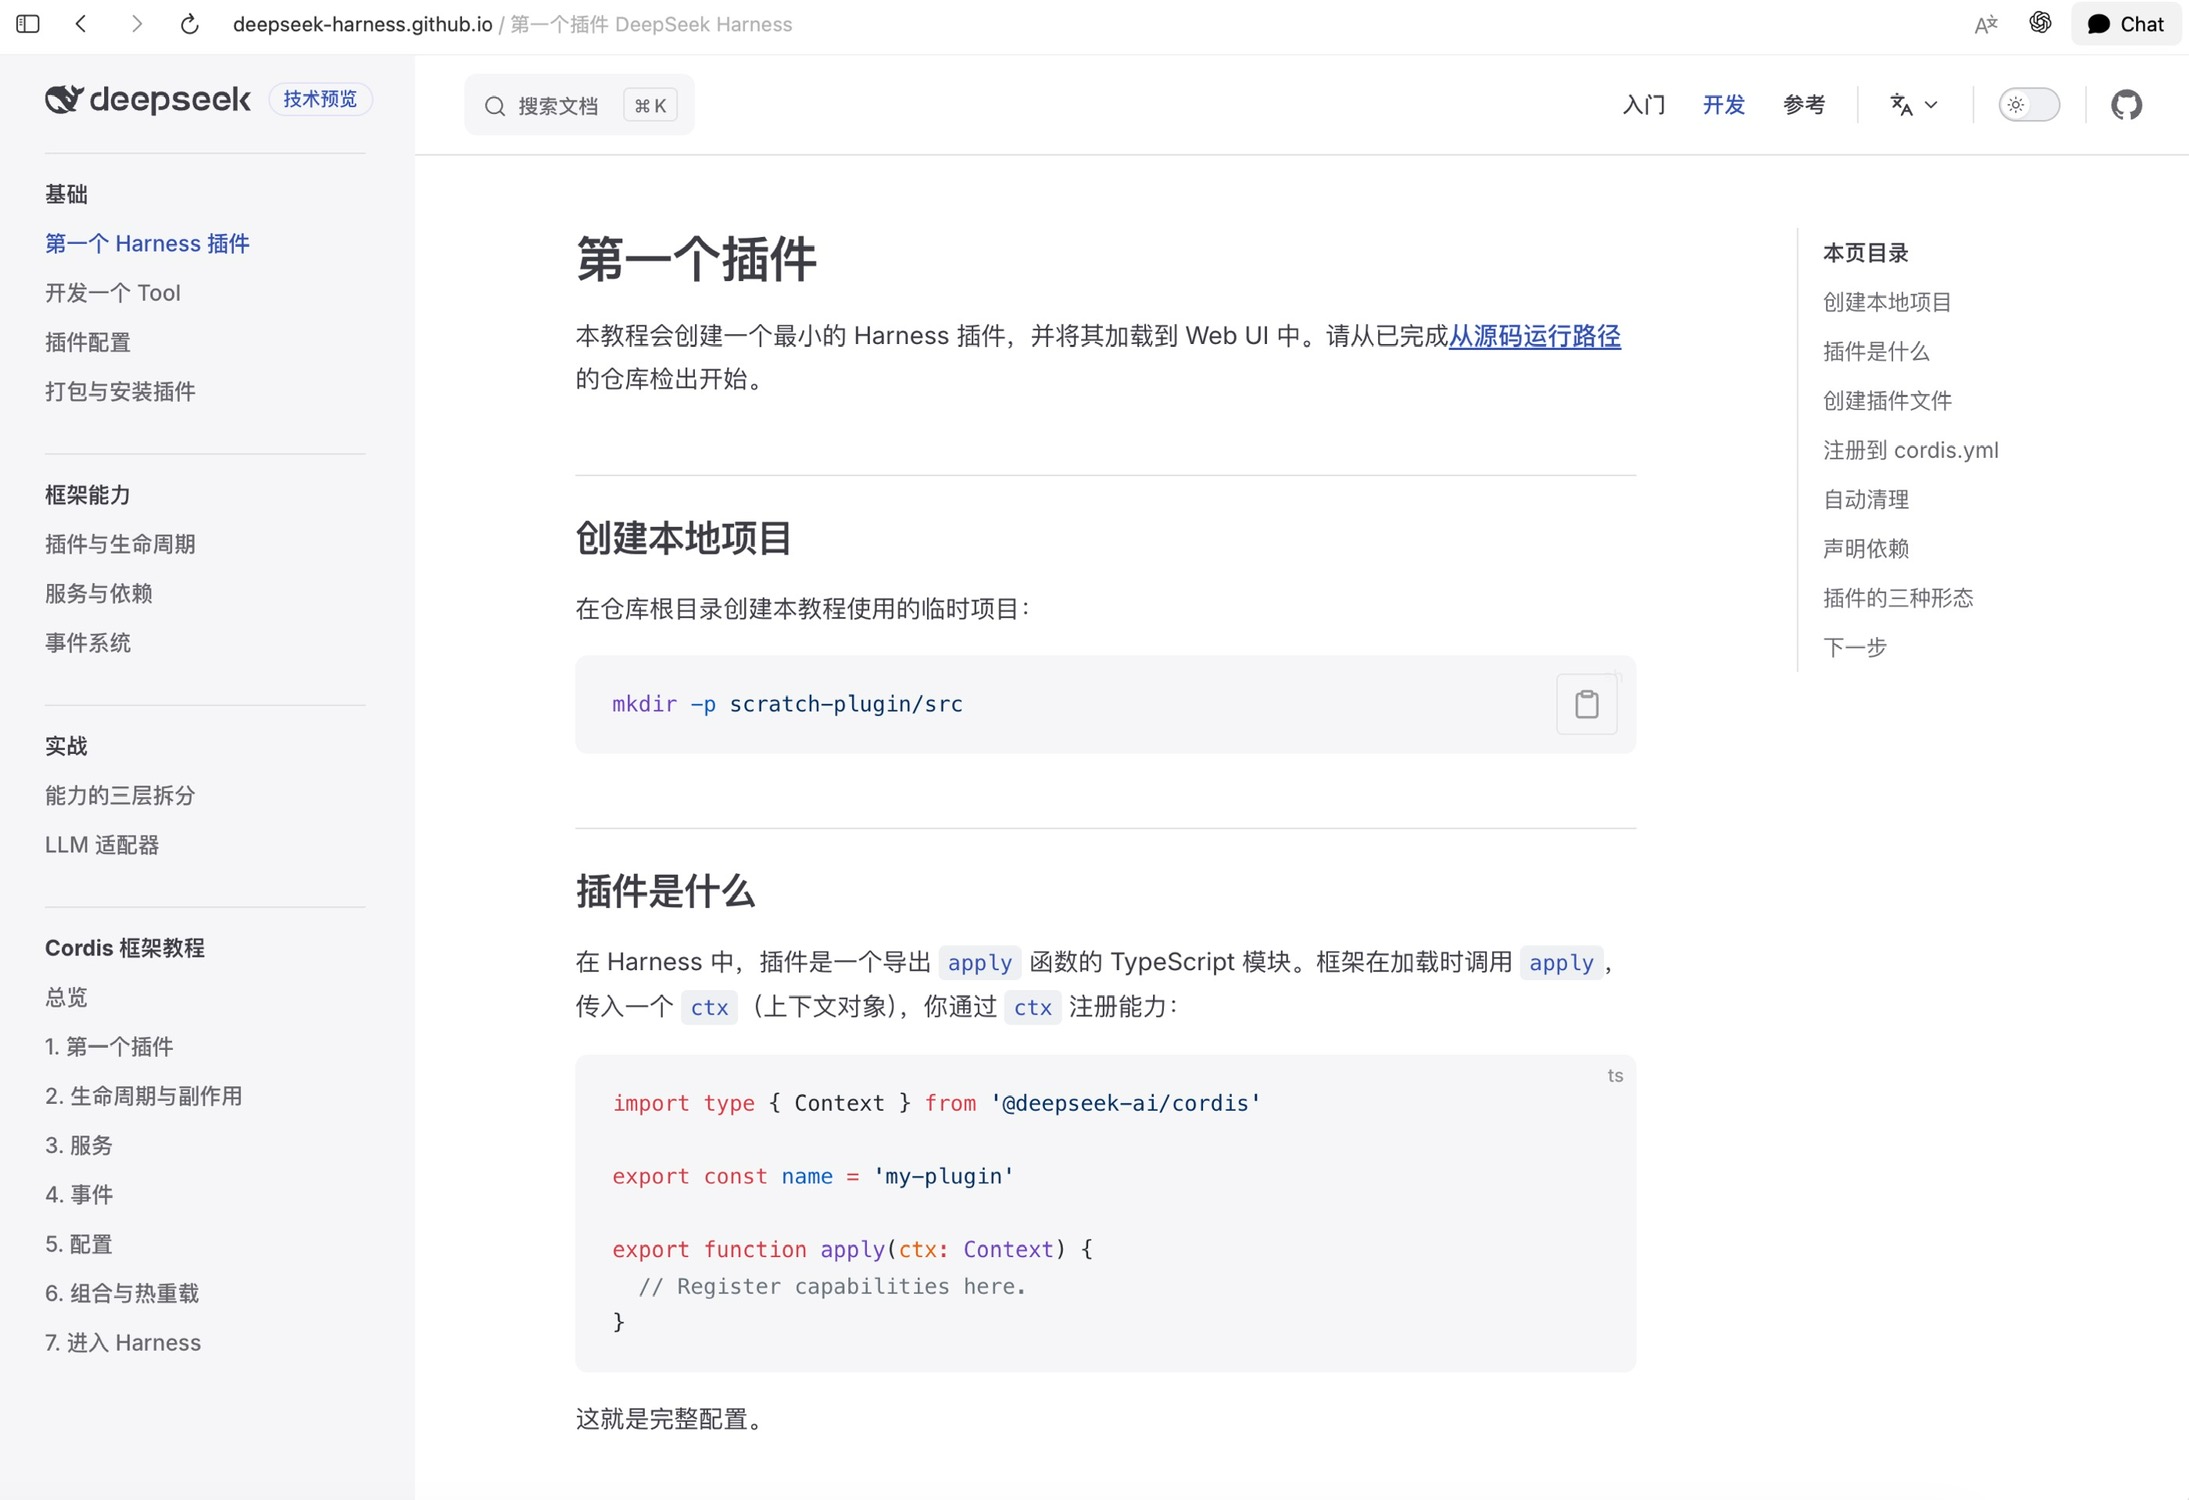Jump to 自动清理 in page outline

[1866, 499]
